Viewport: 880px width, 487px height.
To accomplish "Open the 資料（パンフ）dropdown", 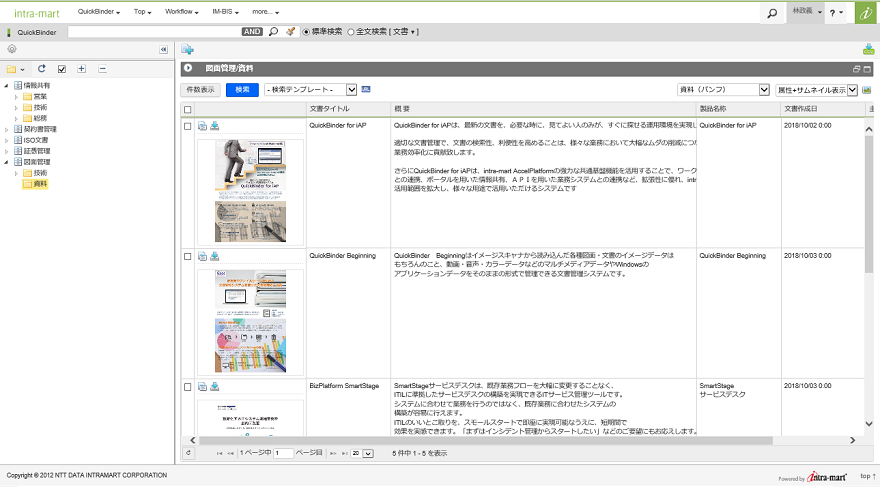I will 723,90.
